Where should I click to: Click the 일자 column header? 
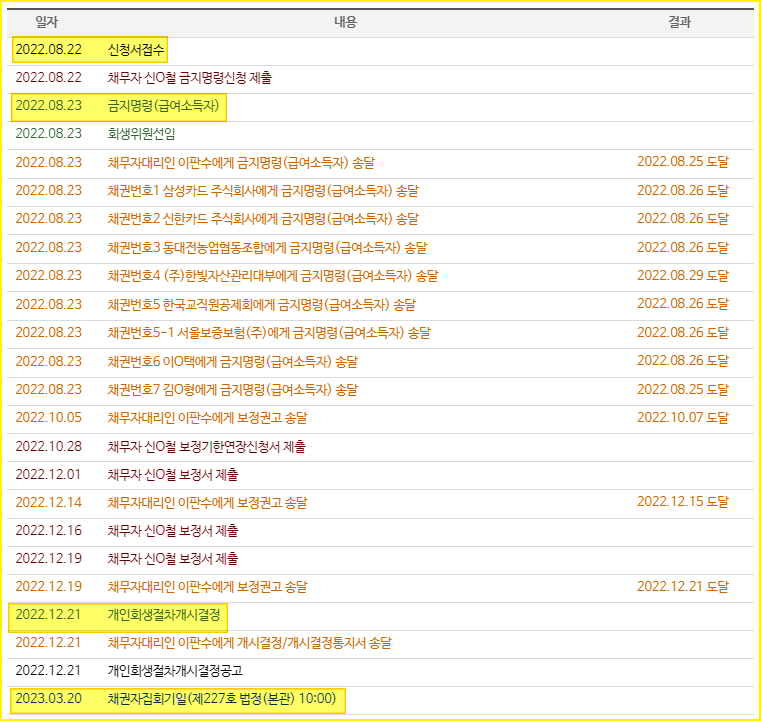pyautogui.click(x=47, y=22)
